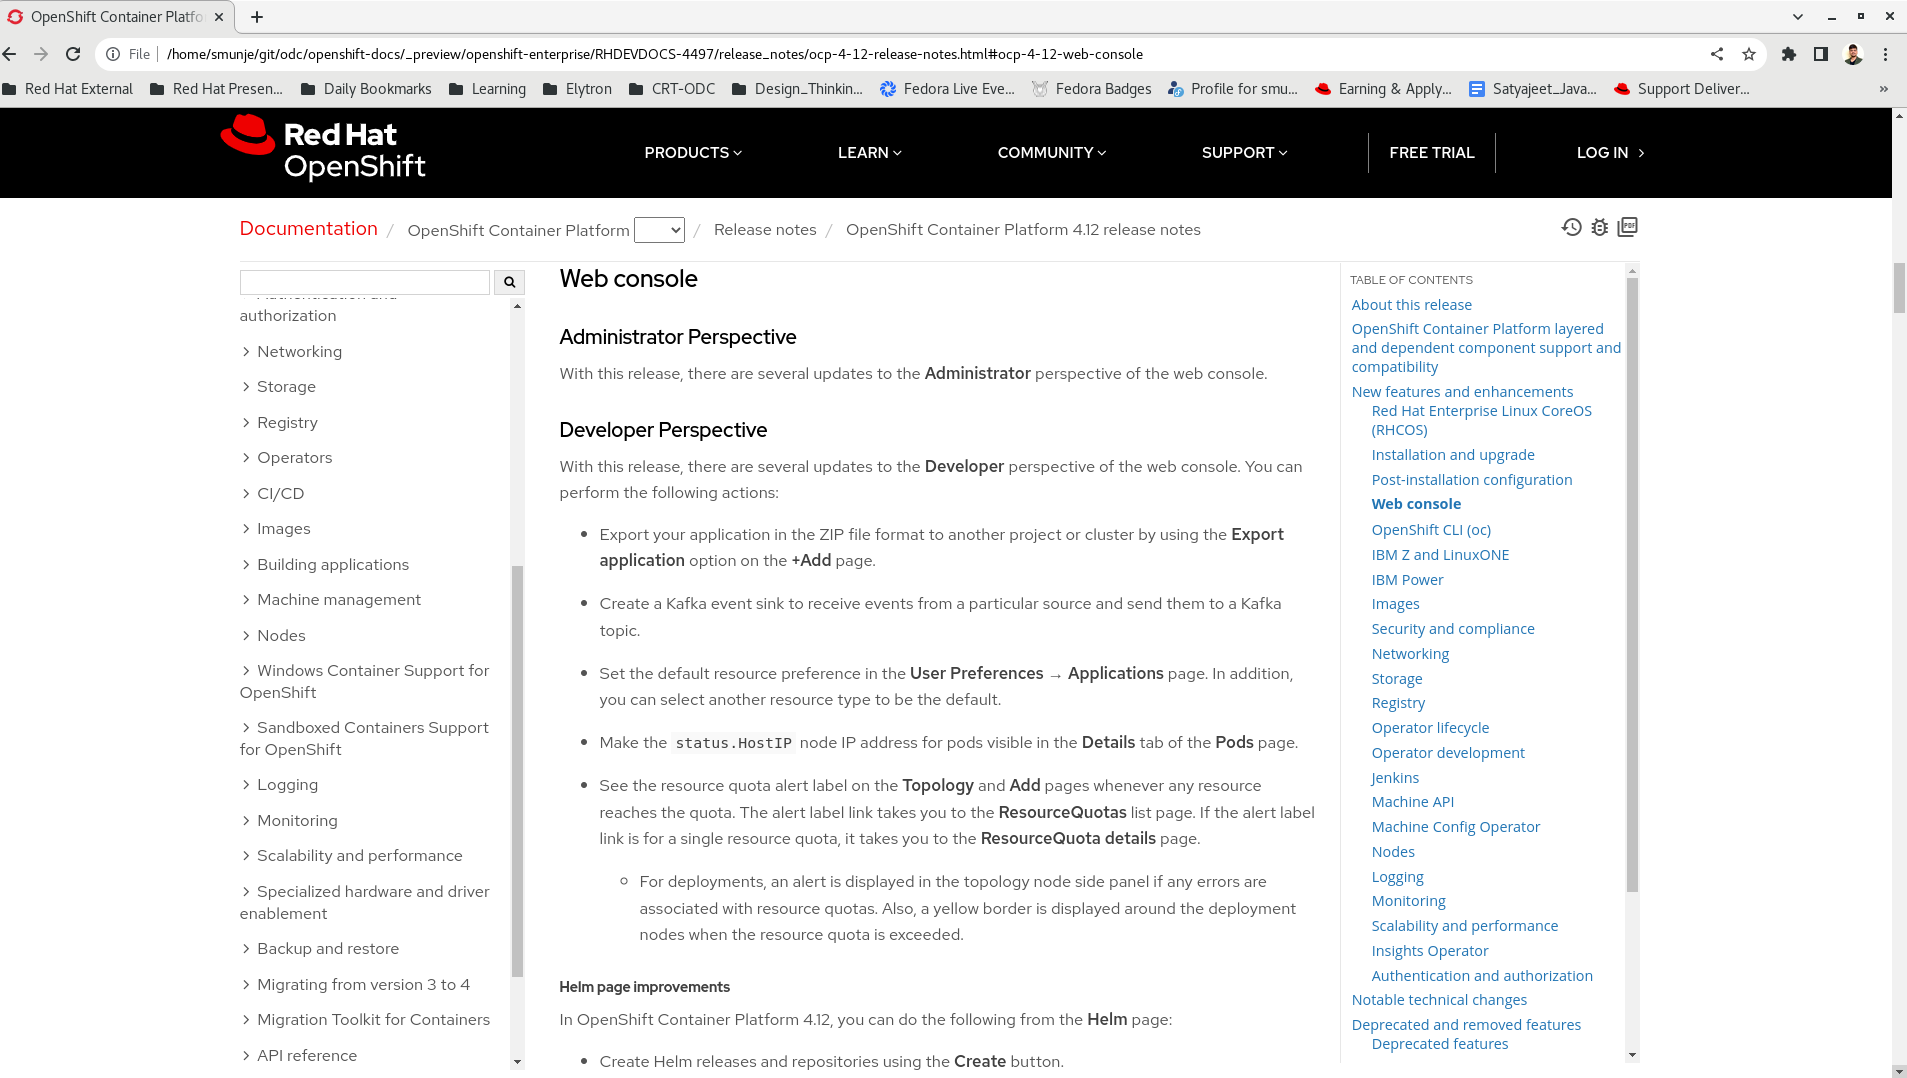Click the browser forward arrow

(41, 54)
